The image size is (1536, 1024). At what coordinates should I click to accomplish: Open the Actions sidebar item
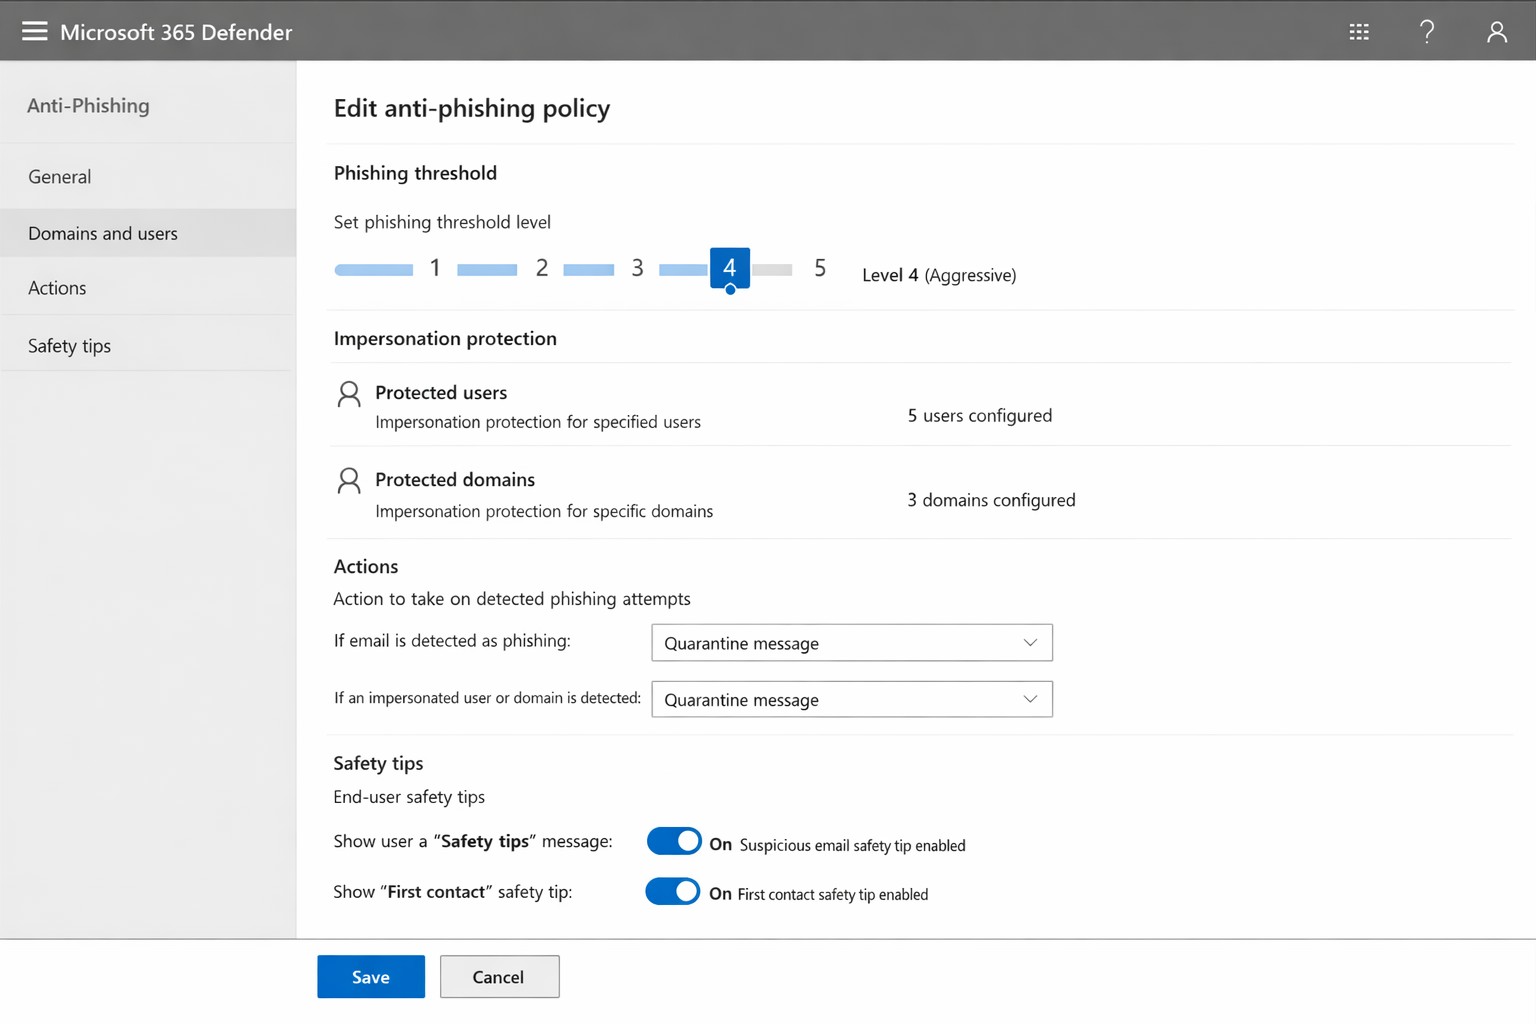57,288
